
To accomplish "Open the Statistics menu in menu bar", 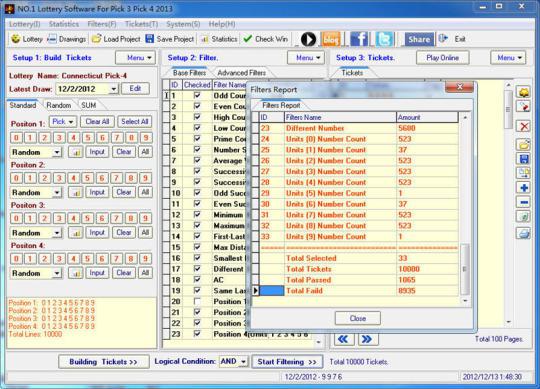I will point(64,24).
